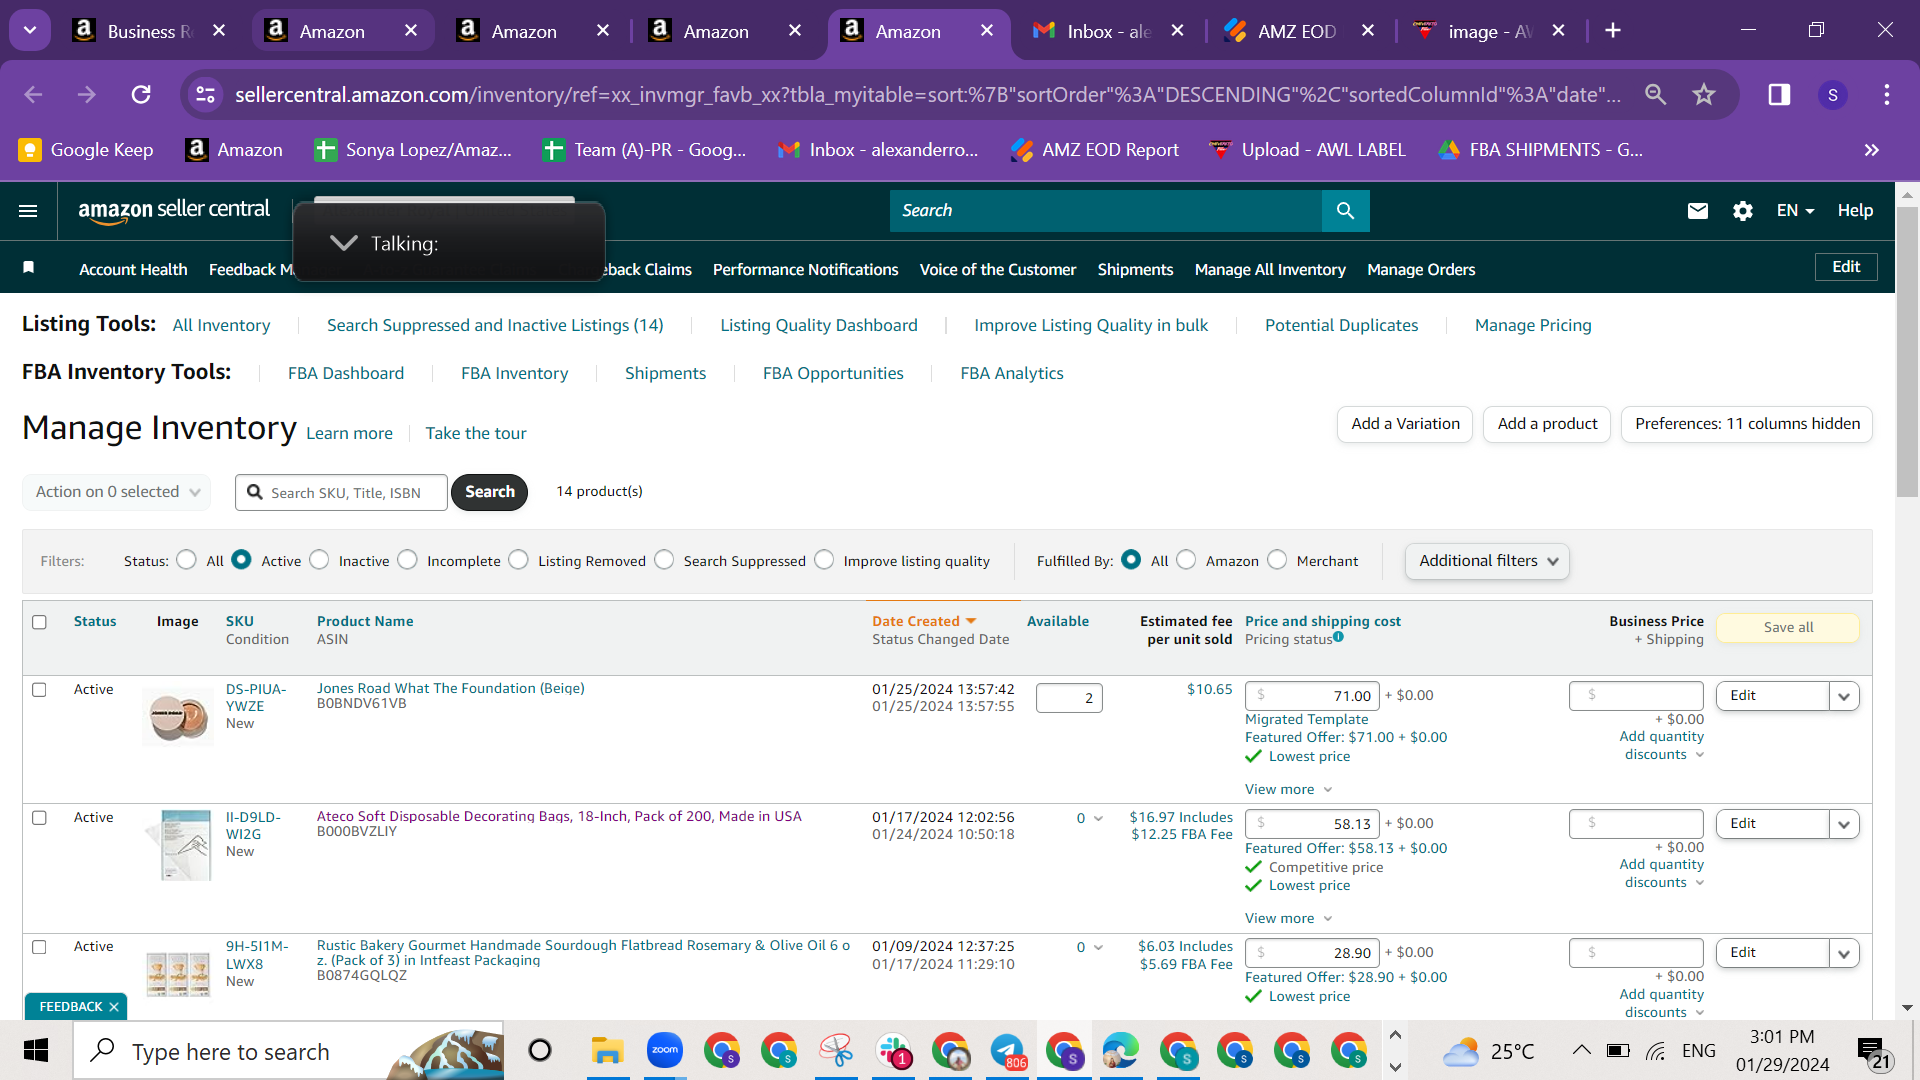Click the Search SKU, Title, ISBN field
Viewport: 1920px width, 1080px height.
click(341, 492)
